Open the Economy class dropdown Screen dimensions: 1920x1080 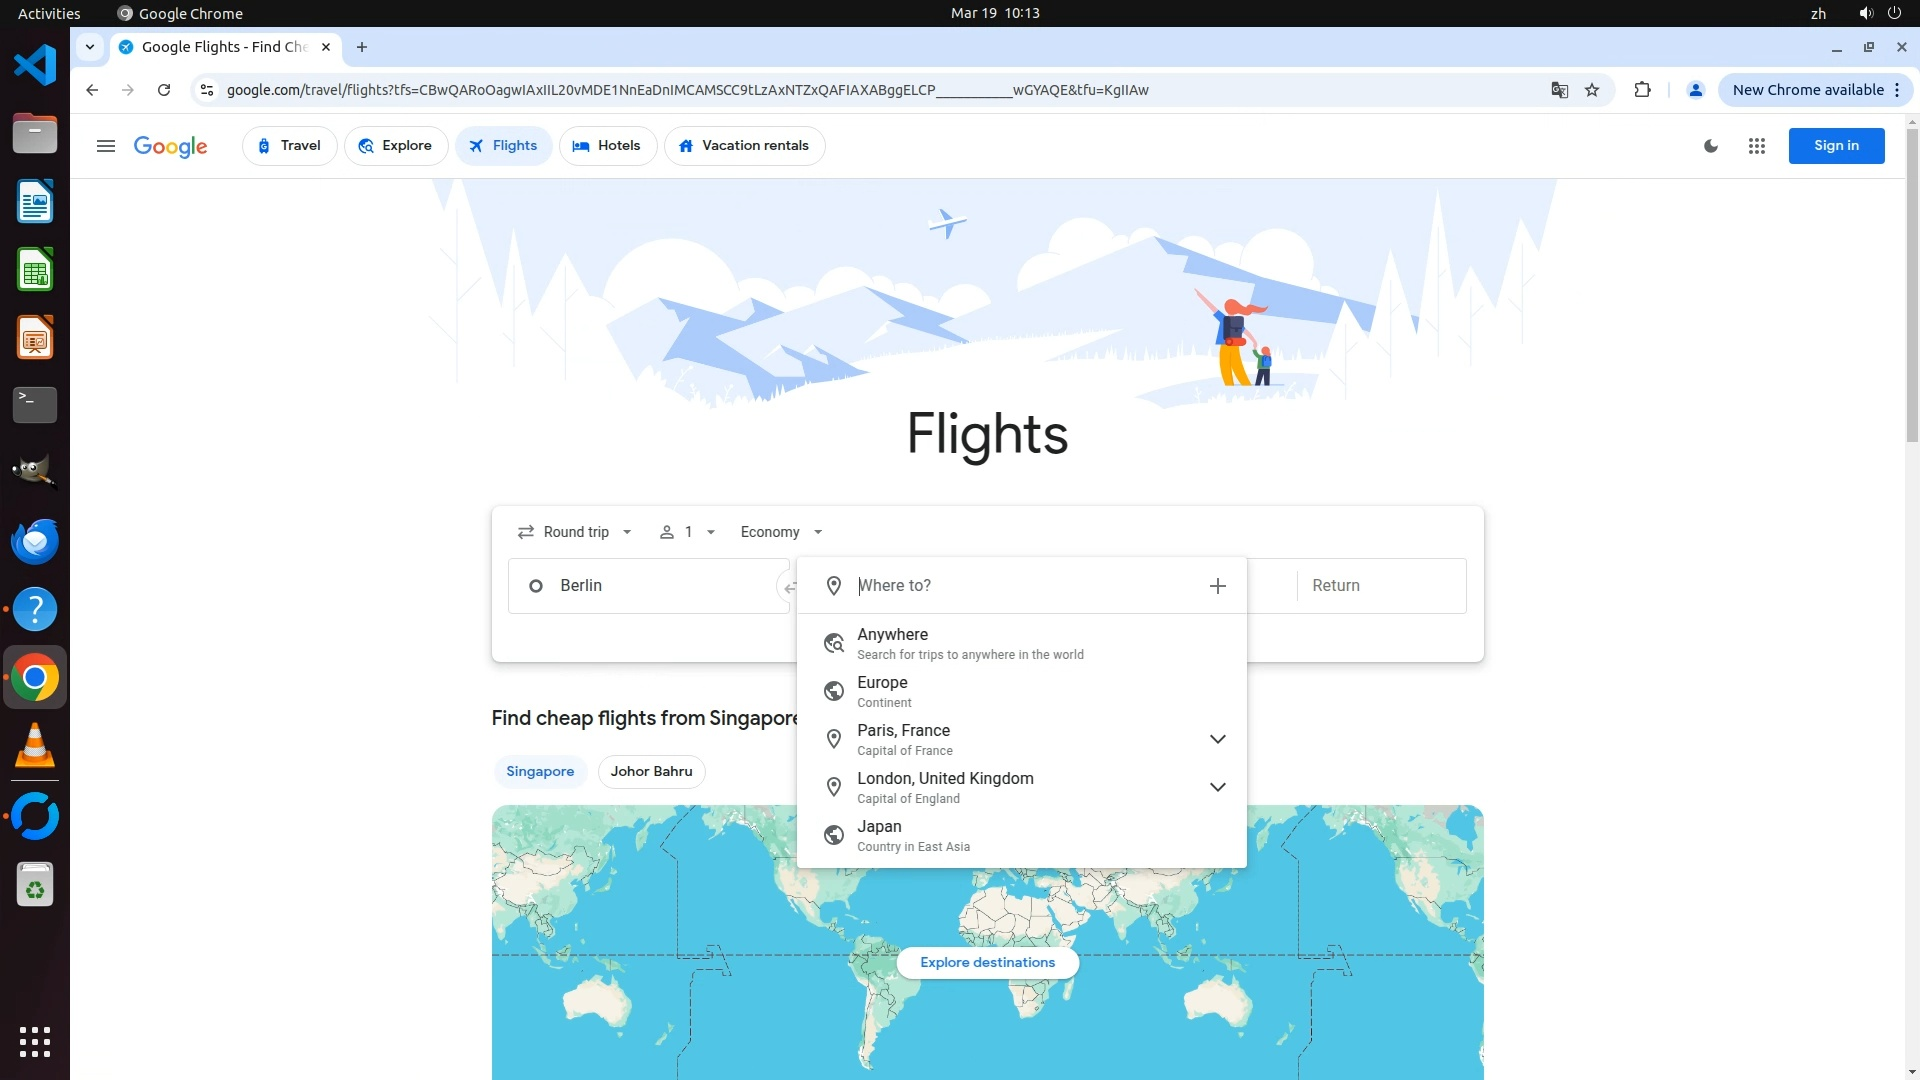781,532
